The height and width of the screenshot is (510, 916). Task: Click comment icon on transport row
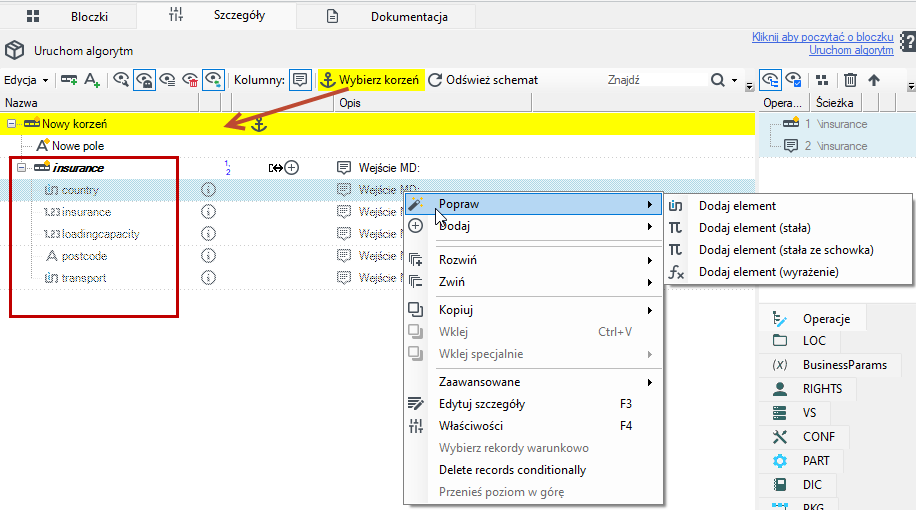[344, 278]
